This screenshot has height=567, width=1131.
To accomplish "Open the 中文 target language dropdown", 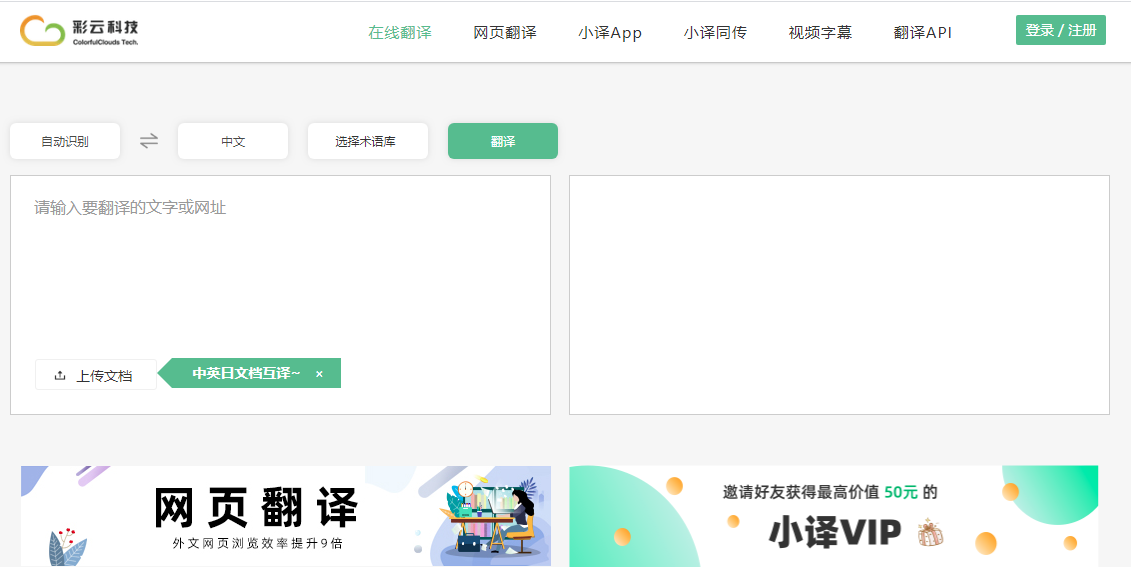I will pos(233,141).
